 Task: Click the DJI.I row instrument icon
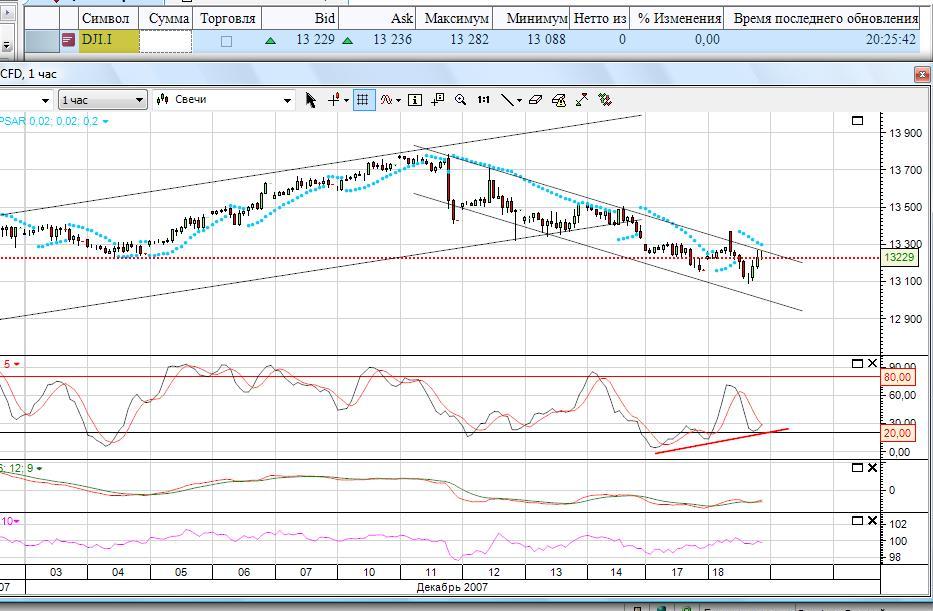tap(68, 40)
